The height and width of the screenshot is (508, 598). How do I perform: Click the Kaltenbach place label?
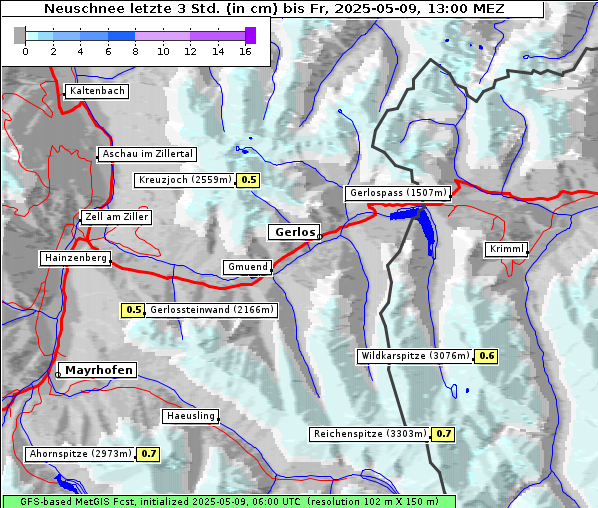[x=97, y=91]
